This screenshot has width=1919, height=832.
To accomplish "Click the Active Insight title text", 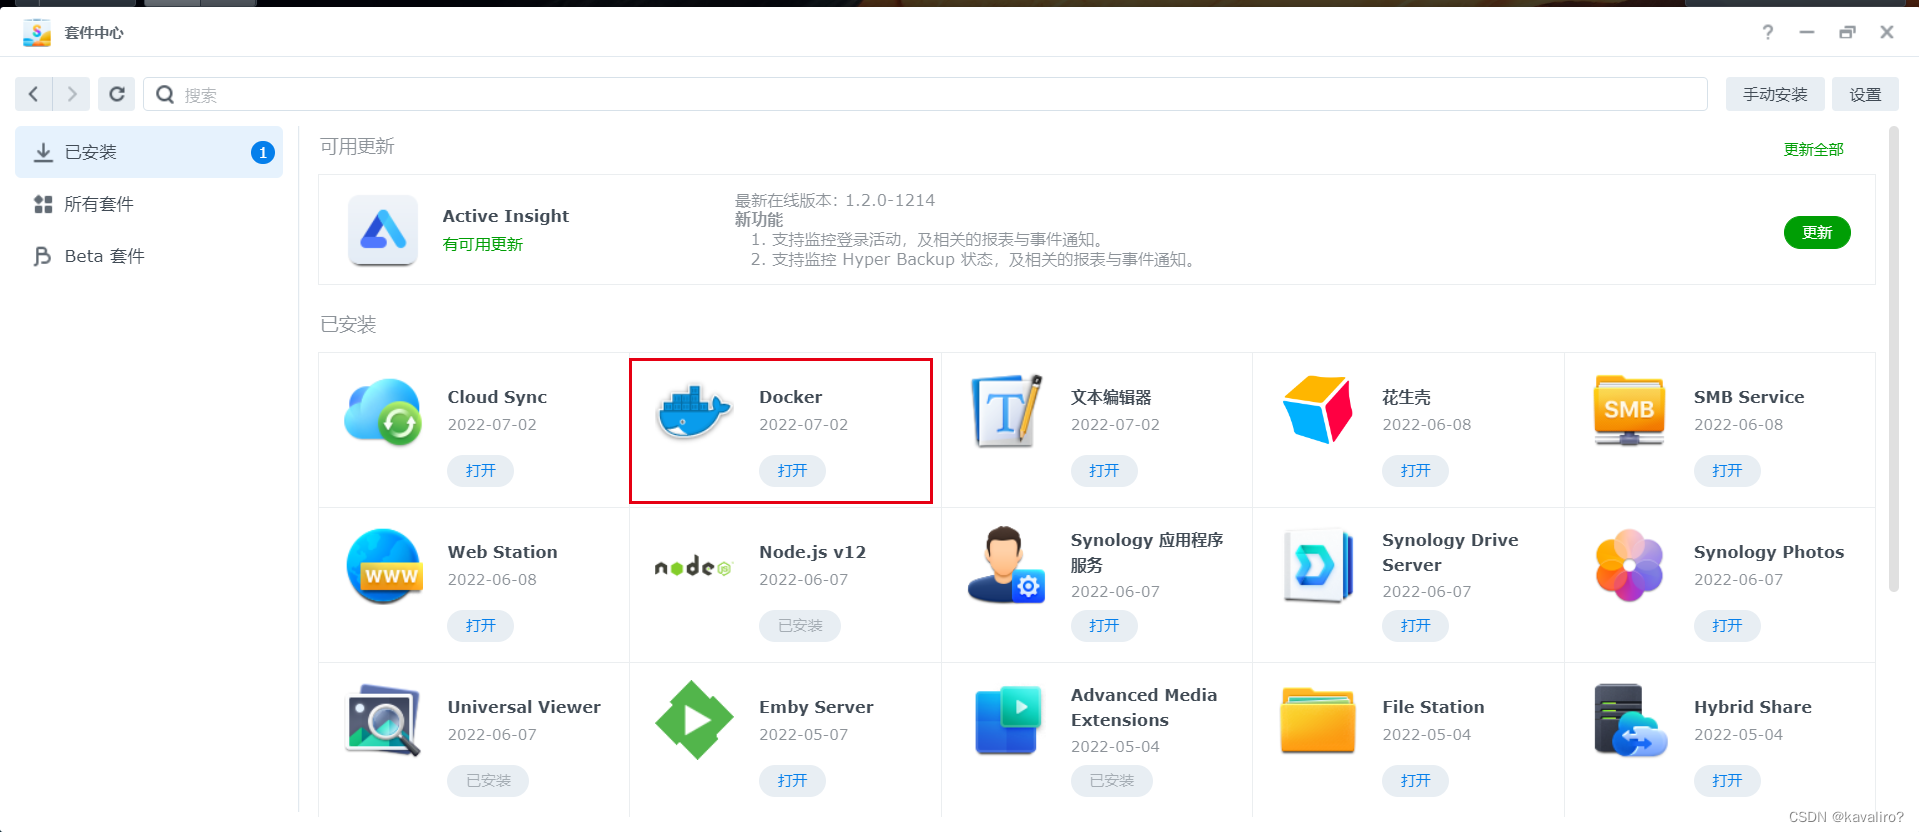I will pyautogui.click(x=506, y=216).
